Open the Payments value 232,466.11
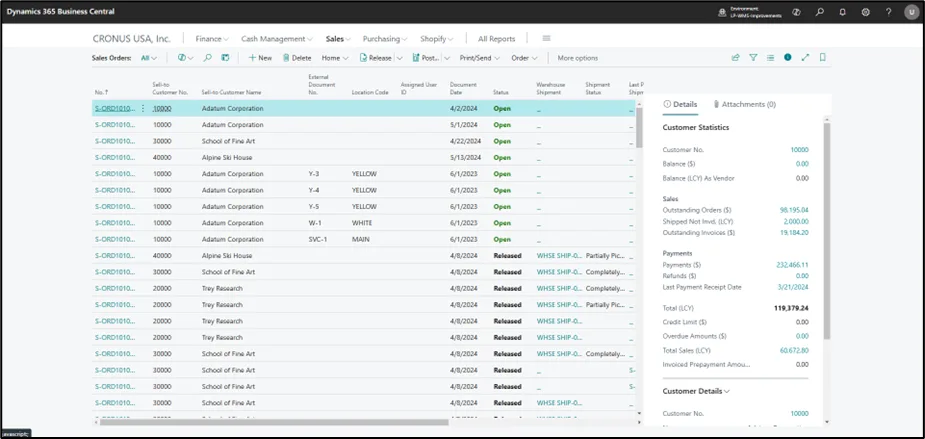925x439 pixels. (792, 265)
